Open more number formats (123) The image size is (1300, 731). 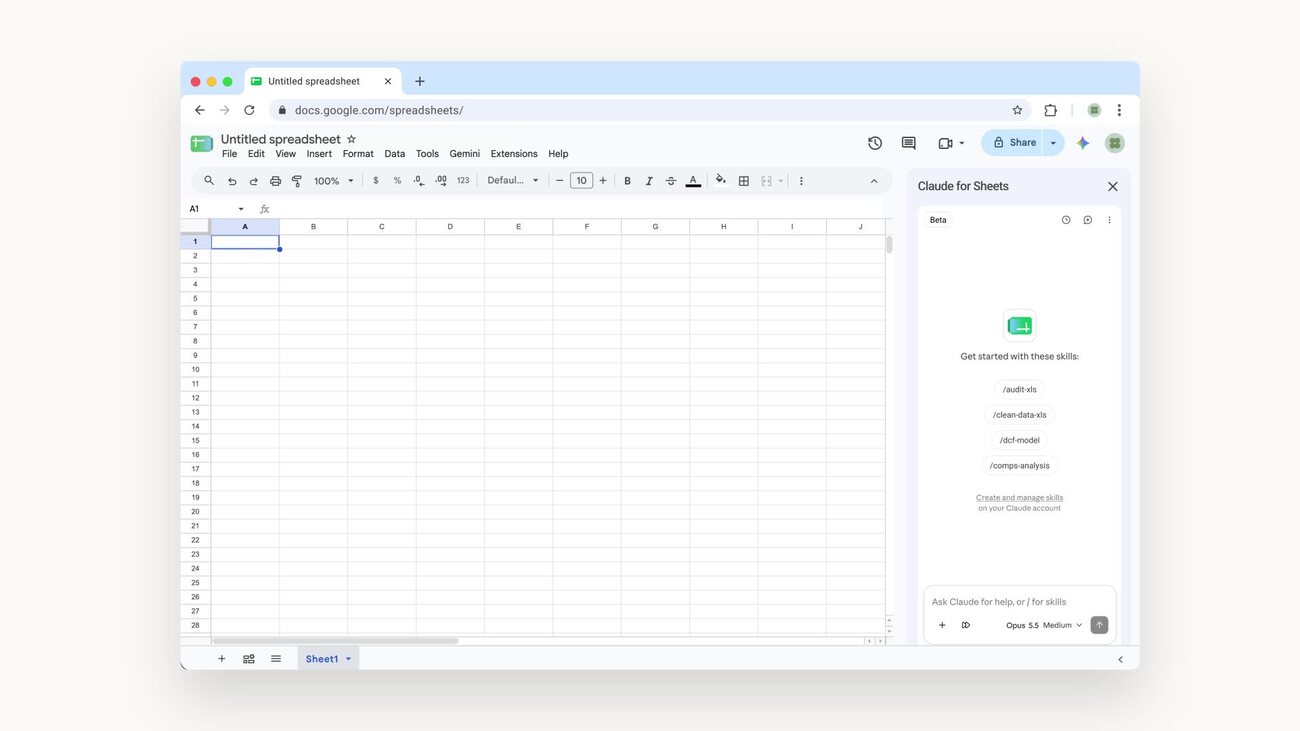(x=463, y=181)
